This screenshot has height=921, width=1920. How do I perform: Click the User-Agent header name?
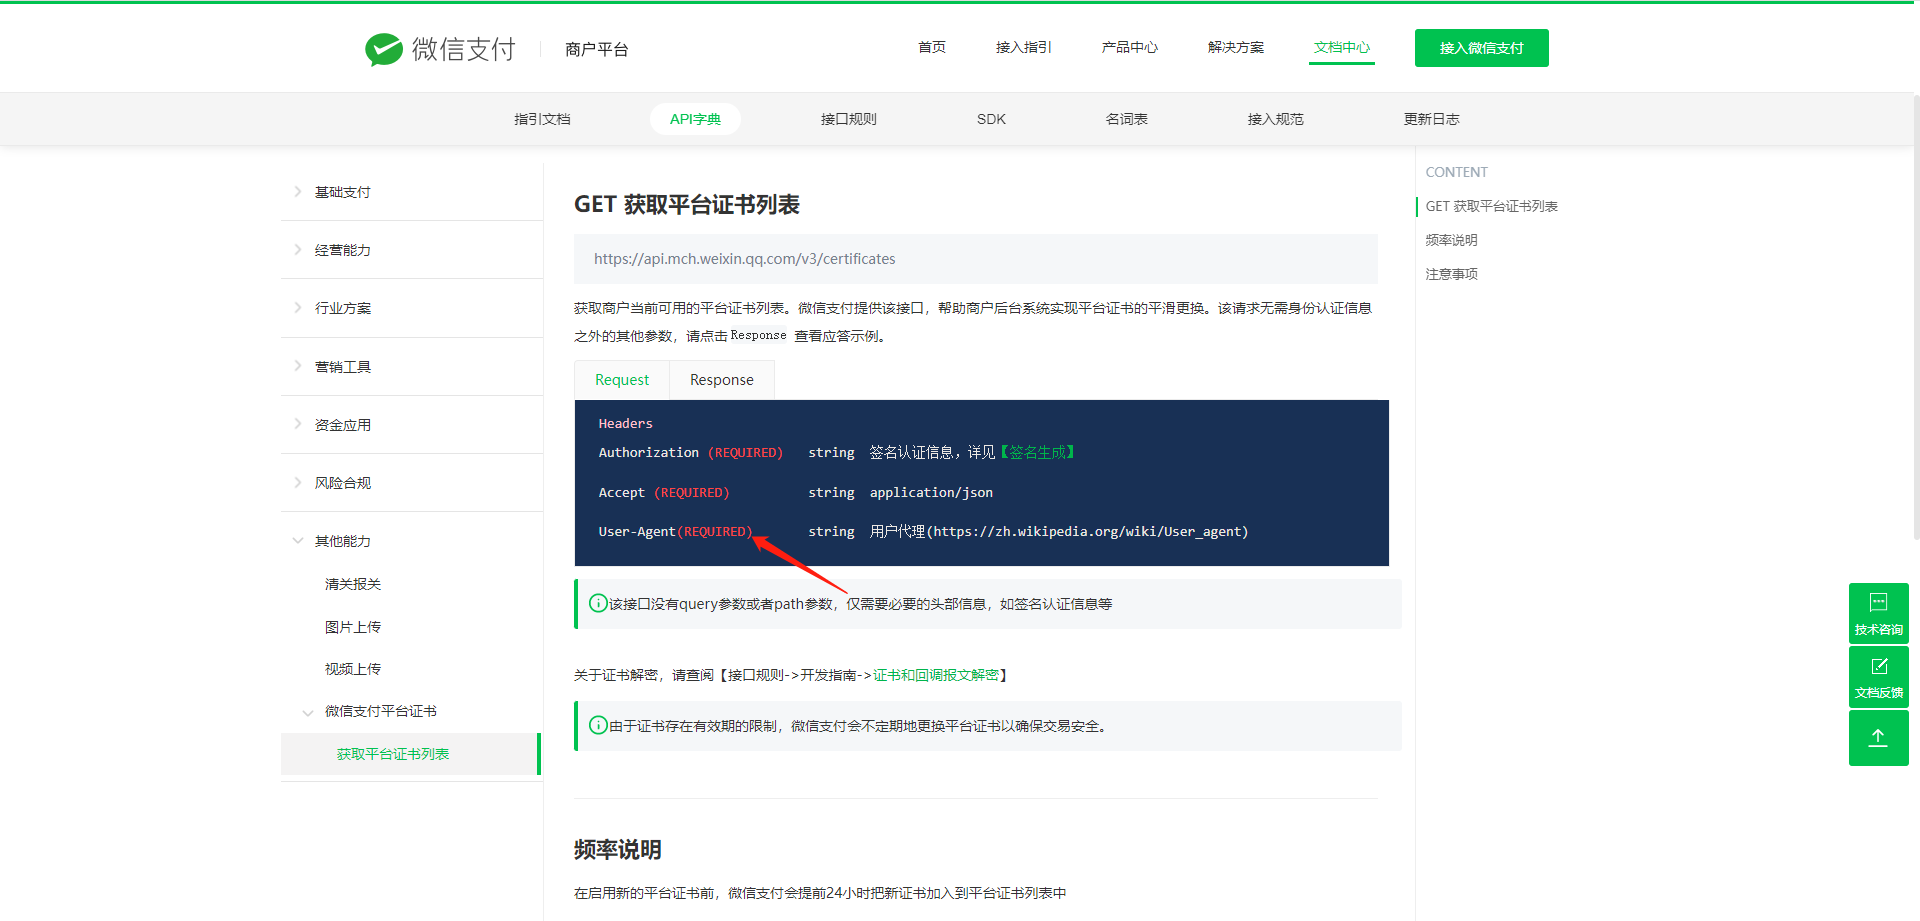click(x=637, y=532)
